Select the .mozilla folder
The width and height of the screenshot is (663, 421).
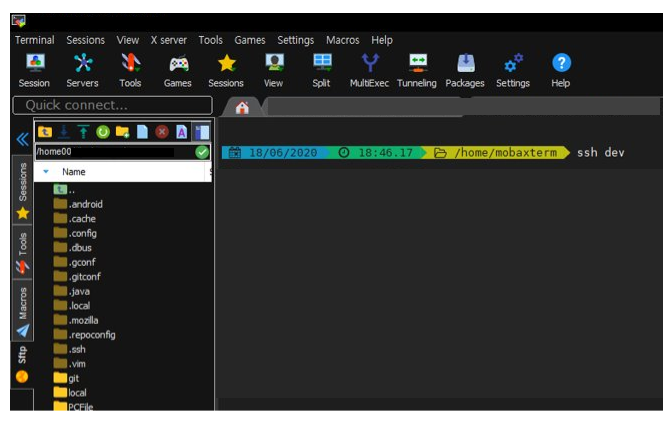click(76, 320)
